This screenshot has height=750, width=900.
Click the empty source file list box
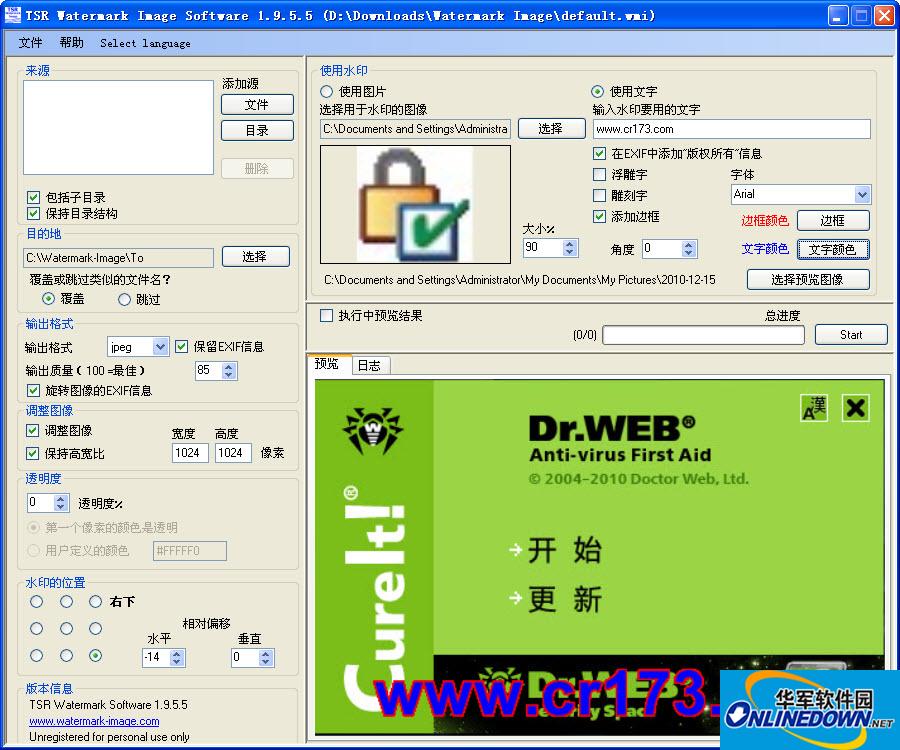click(x=118, y=127)
